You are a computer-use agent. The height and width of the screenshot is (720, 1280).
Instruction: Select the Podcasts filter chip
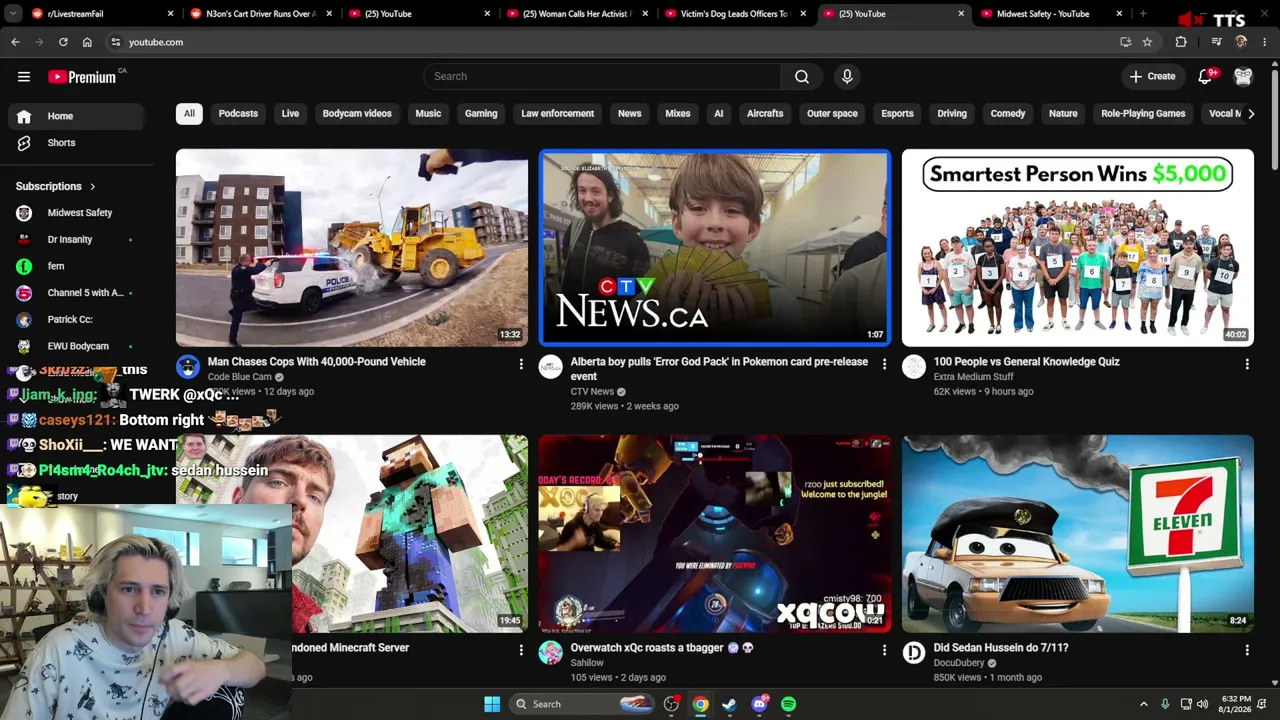[238, 114]
